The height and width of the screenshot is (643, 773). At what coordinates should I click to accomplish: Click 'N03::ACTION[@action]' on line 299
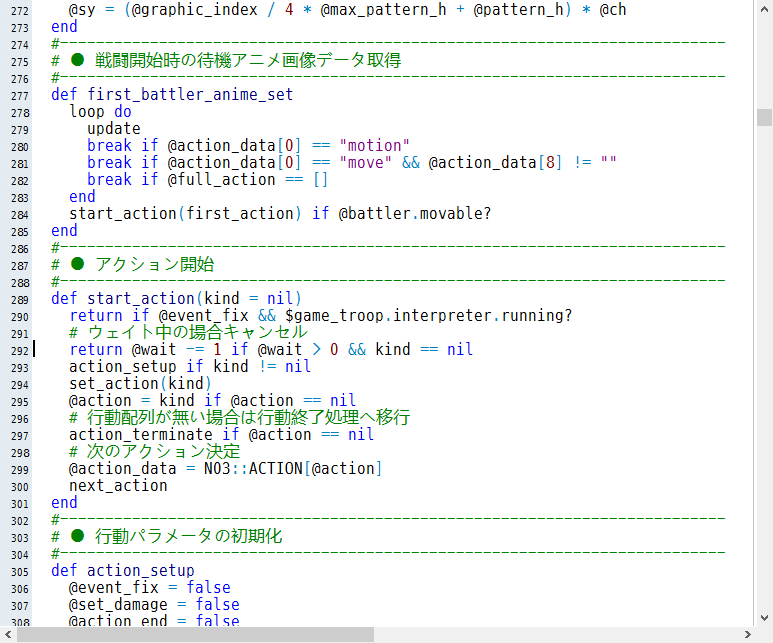(293, 468)
